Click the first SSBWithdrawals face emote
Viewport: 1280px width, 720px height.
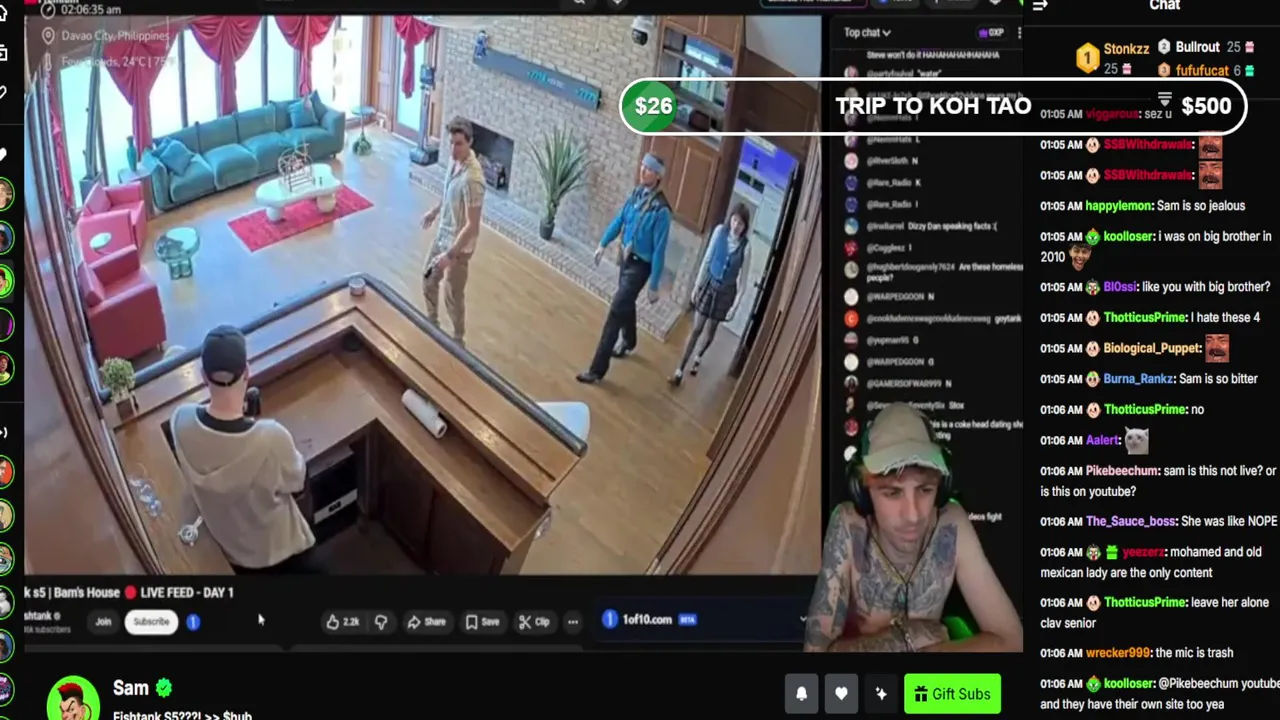coord(1210,145)
